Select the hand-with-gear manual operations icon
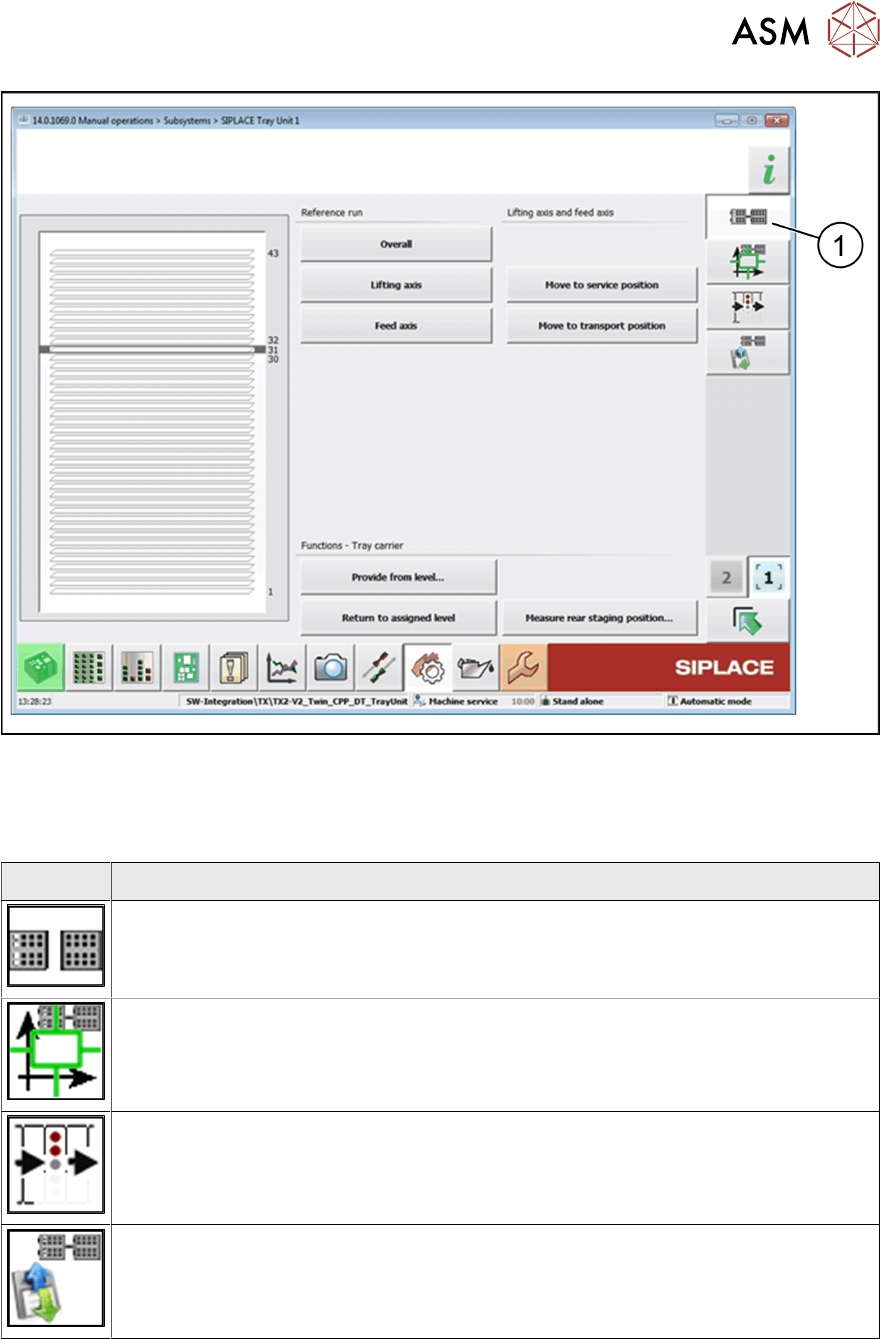 pos(427,667)
